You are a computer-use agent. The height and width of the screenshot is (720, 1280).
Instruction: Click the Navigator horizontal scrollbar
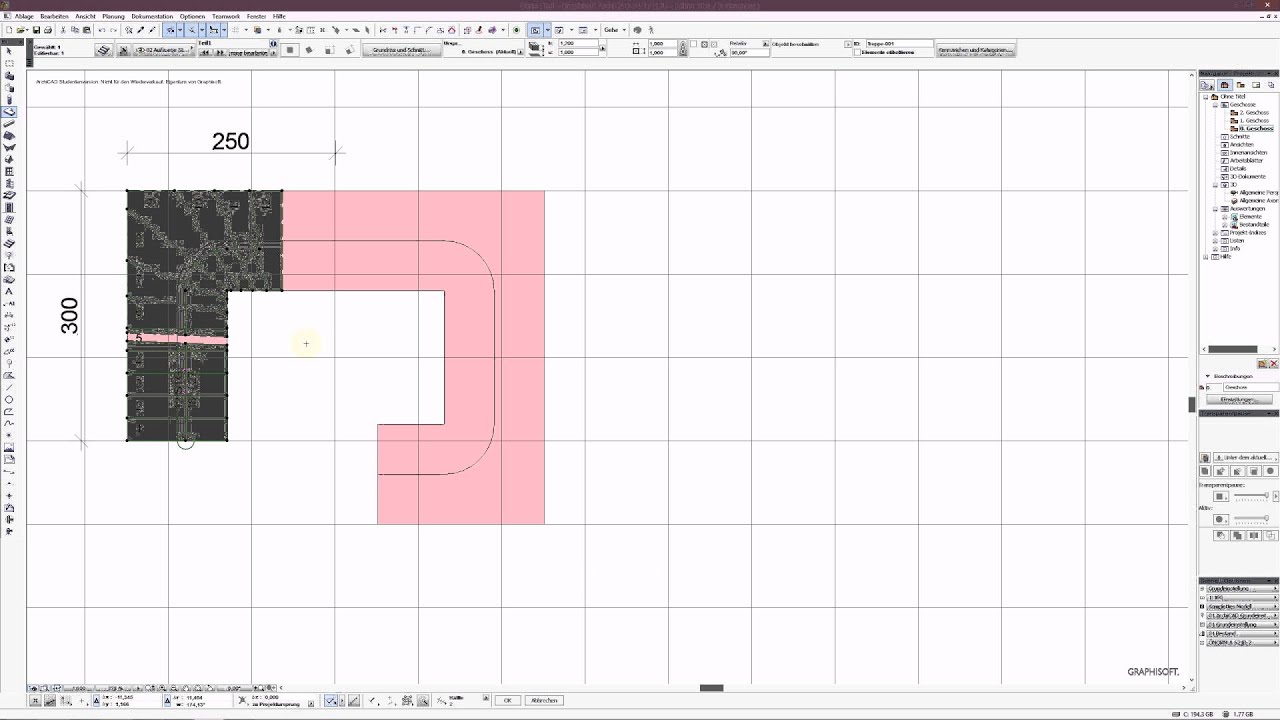1234,349
